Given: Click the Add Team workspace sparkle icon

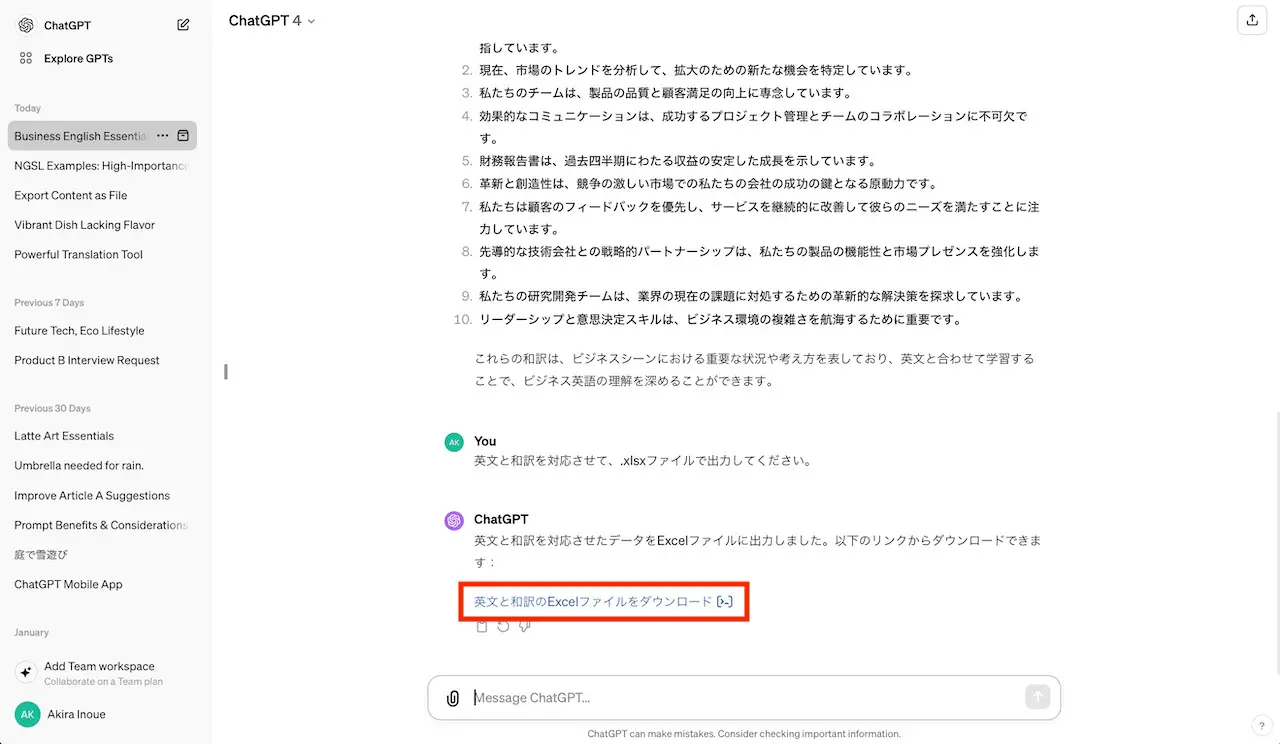Looking at the screenshot, I should coord(27,673).
